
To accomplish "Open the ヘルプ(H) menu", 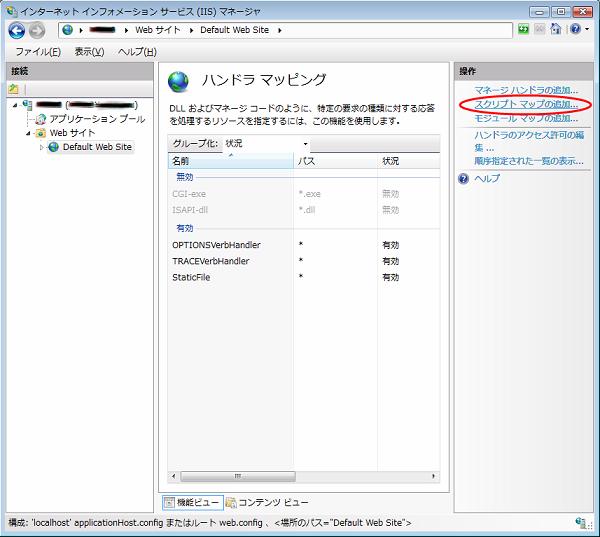I will click(137, 52).
